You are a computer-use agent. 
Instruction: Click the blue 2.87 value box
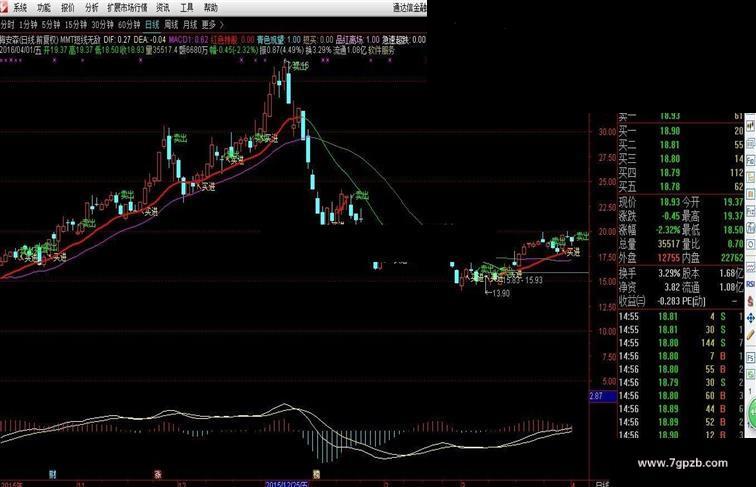pyautogui.click(x=603, y=396)
